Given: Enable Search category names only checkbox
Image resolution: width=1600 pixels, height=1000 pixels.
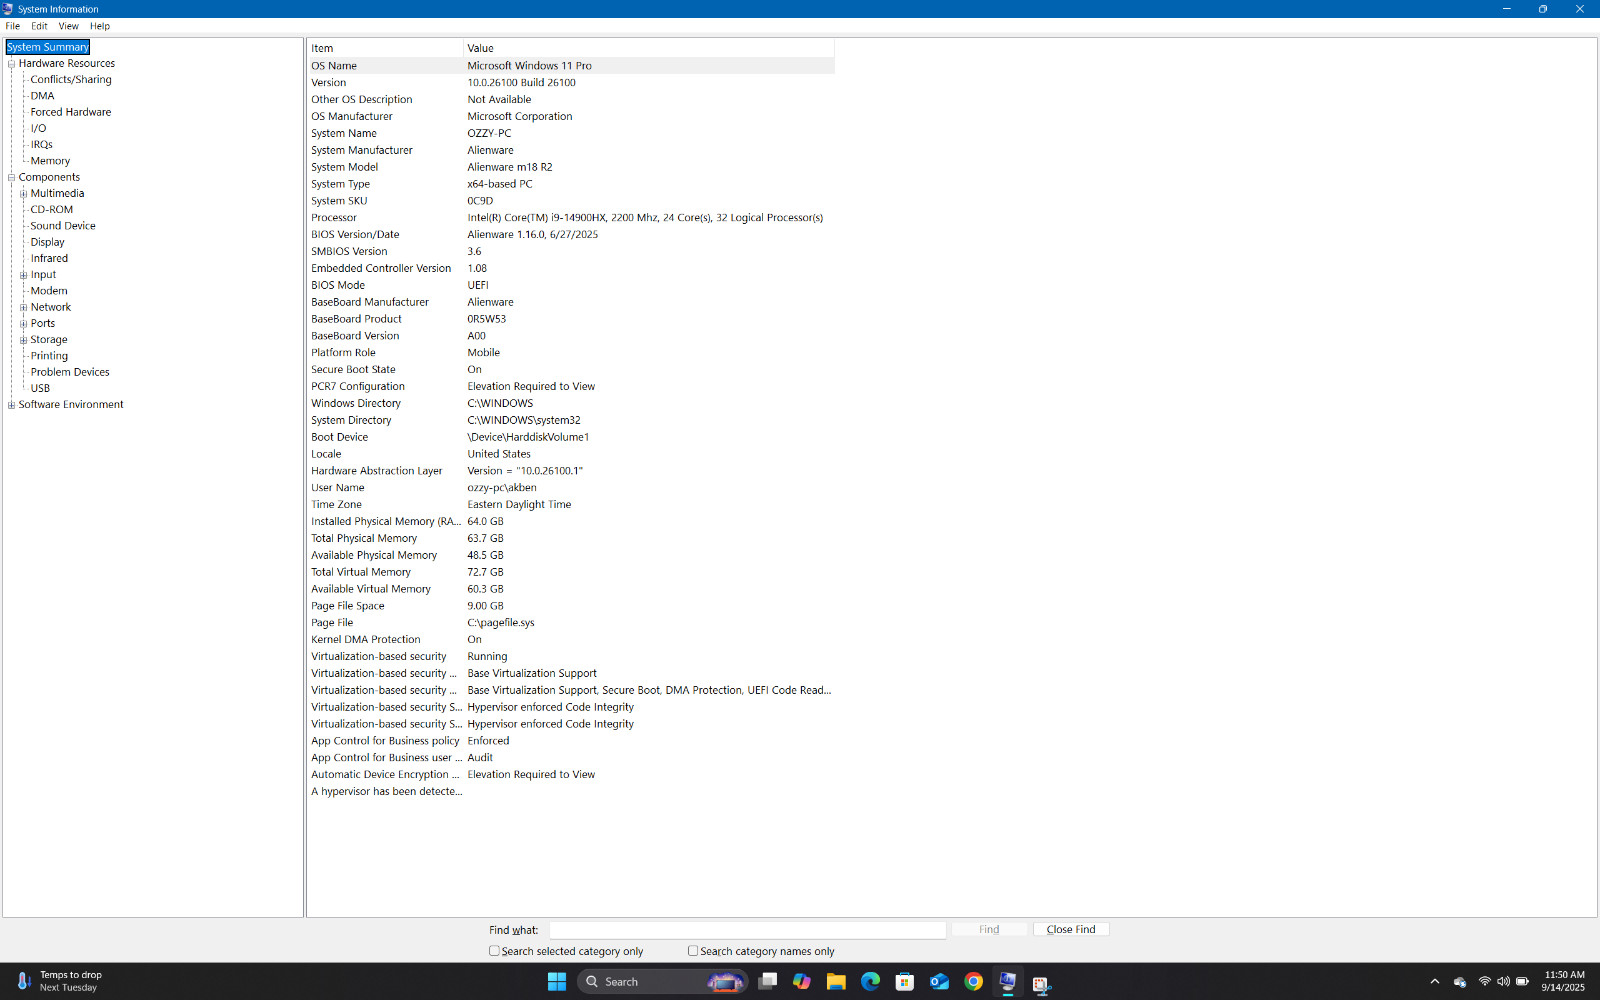Looking at the screenshot, I should [x=693, y=951].
